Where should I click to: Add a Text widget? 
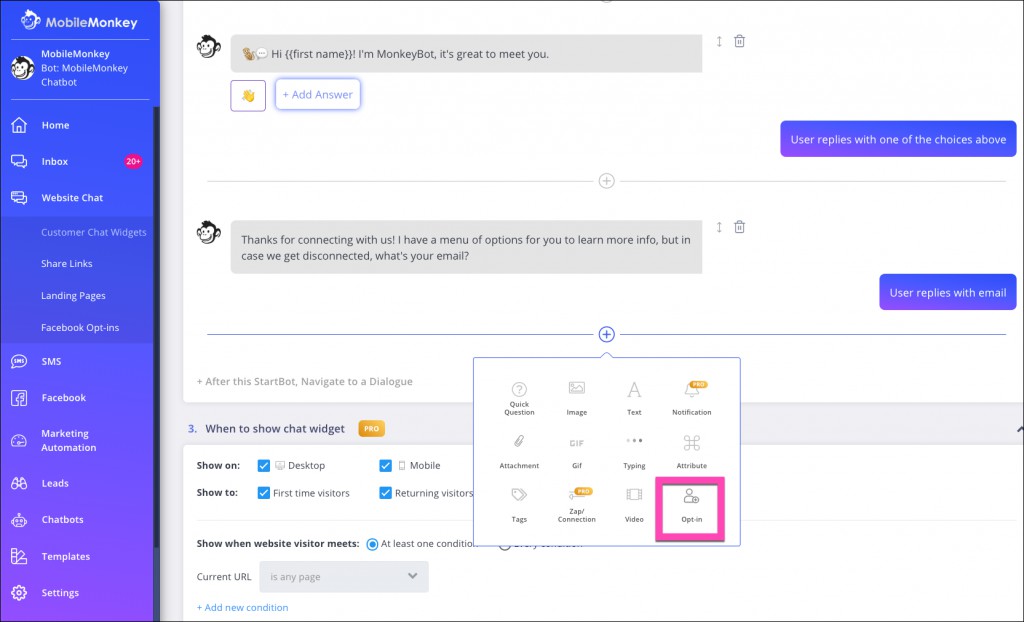coord(634,398)
